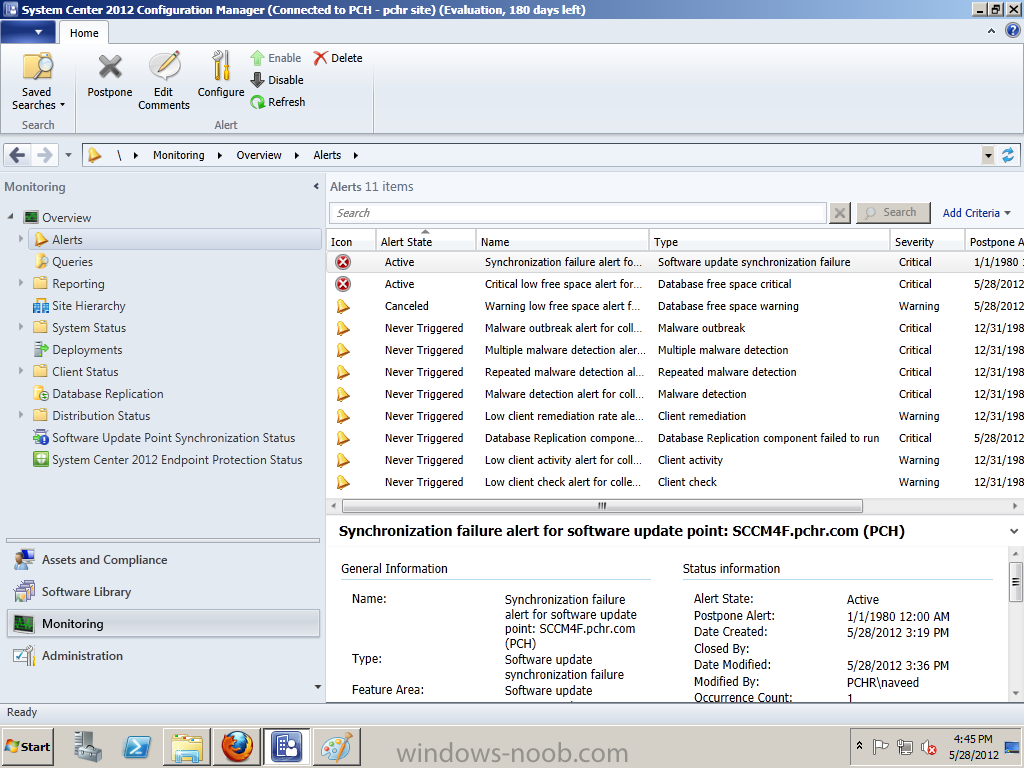Minimize the ribbon with the caret
The image size is (1024, 768).
click(991, 31)
